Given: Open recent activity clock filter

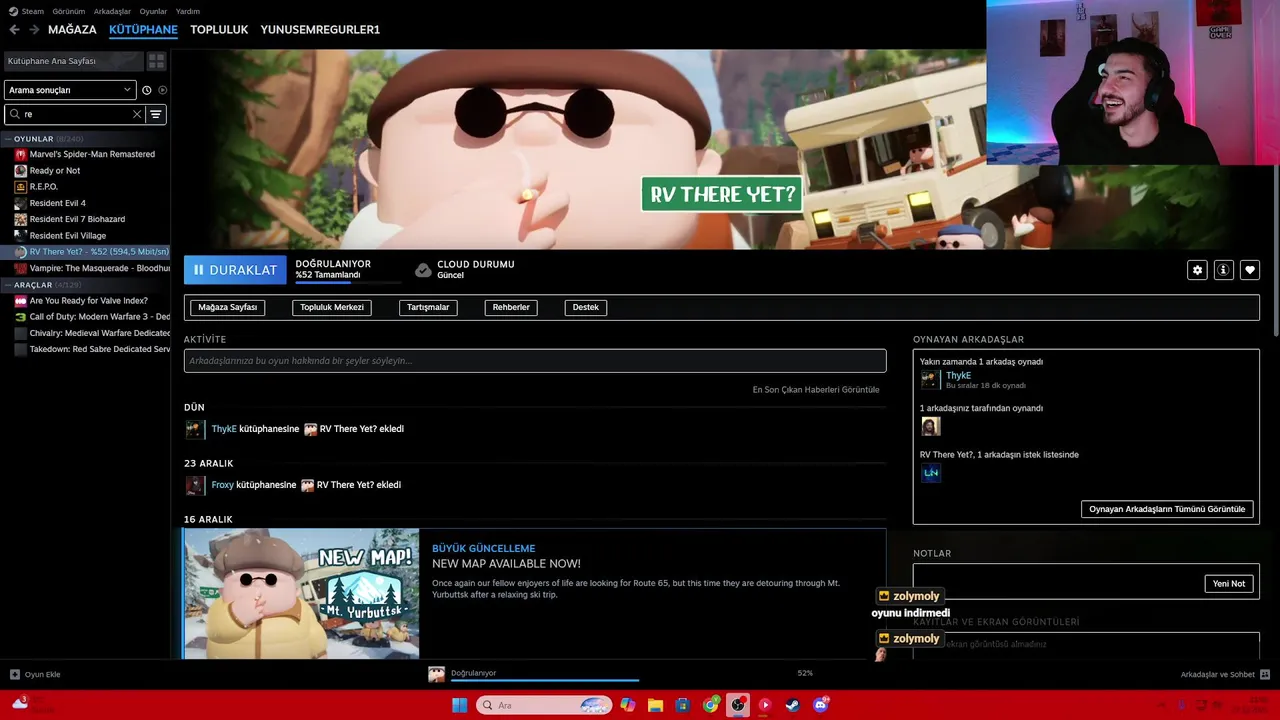Looking at the screenshot, I should pyautogui.click(x=147, y=90).
